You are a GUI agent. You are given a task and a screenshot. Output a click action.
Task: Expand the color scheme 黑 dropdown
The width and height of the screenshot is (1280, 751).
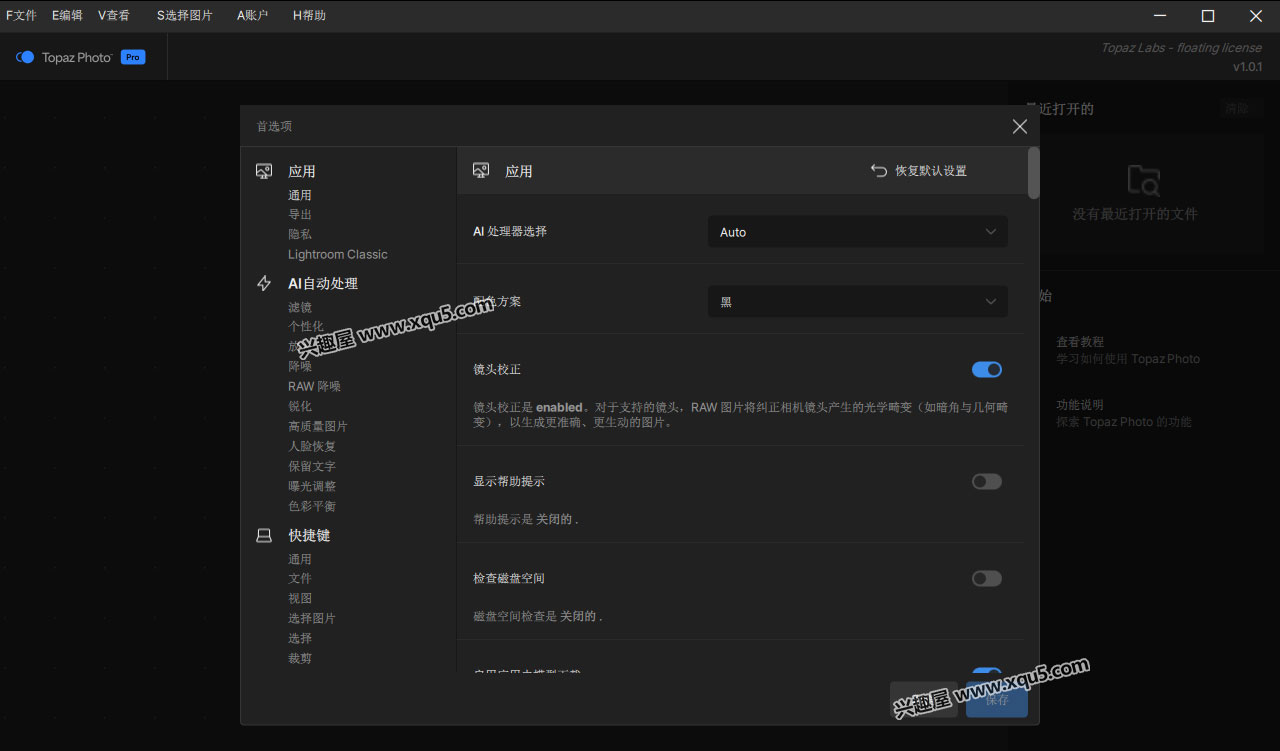(x=857, y=301)
